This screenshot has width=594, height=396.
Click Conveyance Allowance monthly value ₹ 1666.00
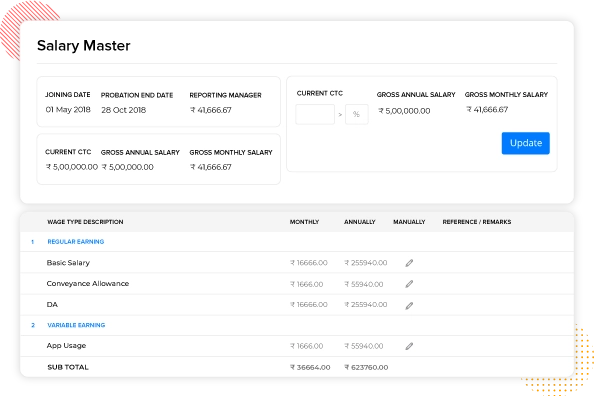point(307,284)
